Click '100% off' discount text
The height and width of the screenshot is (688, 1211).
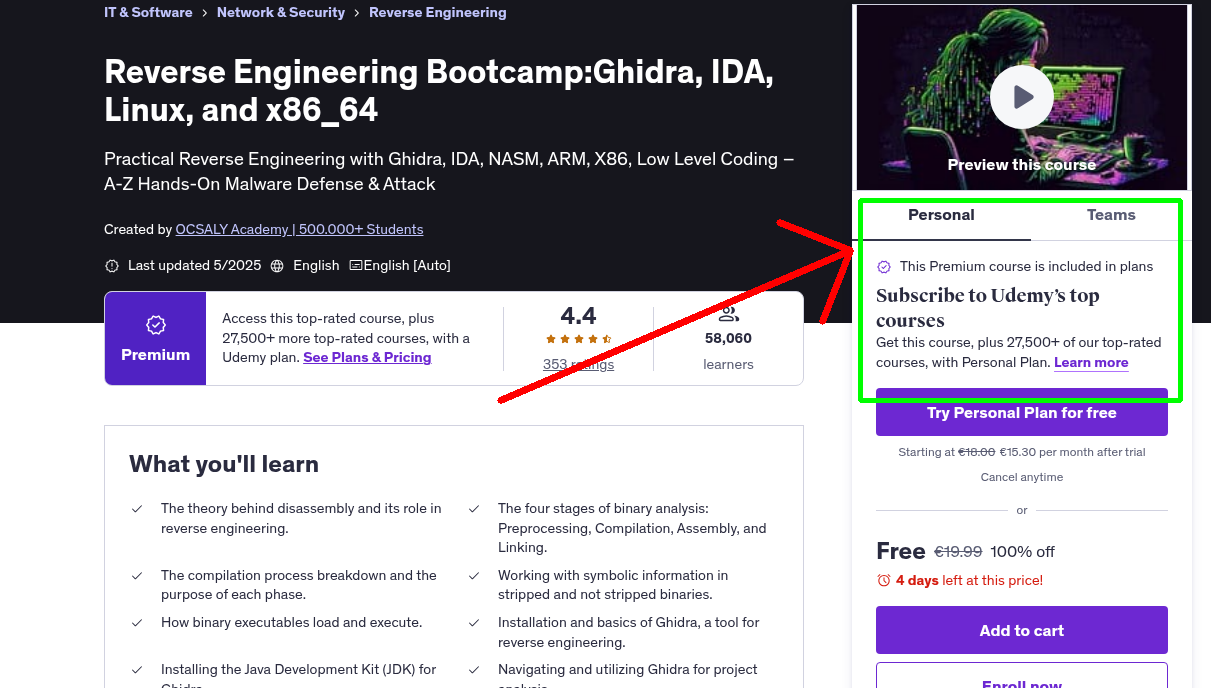[x=1023, y=552]
